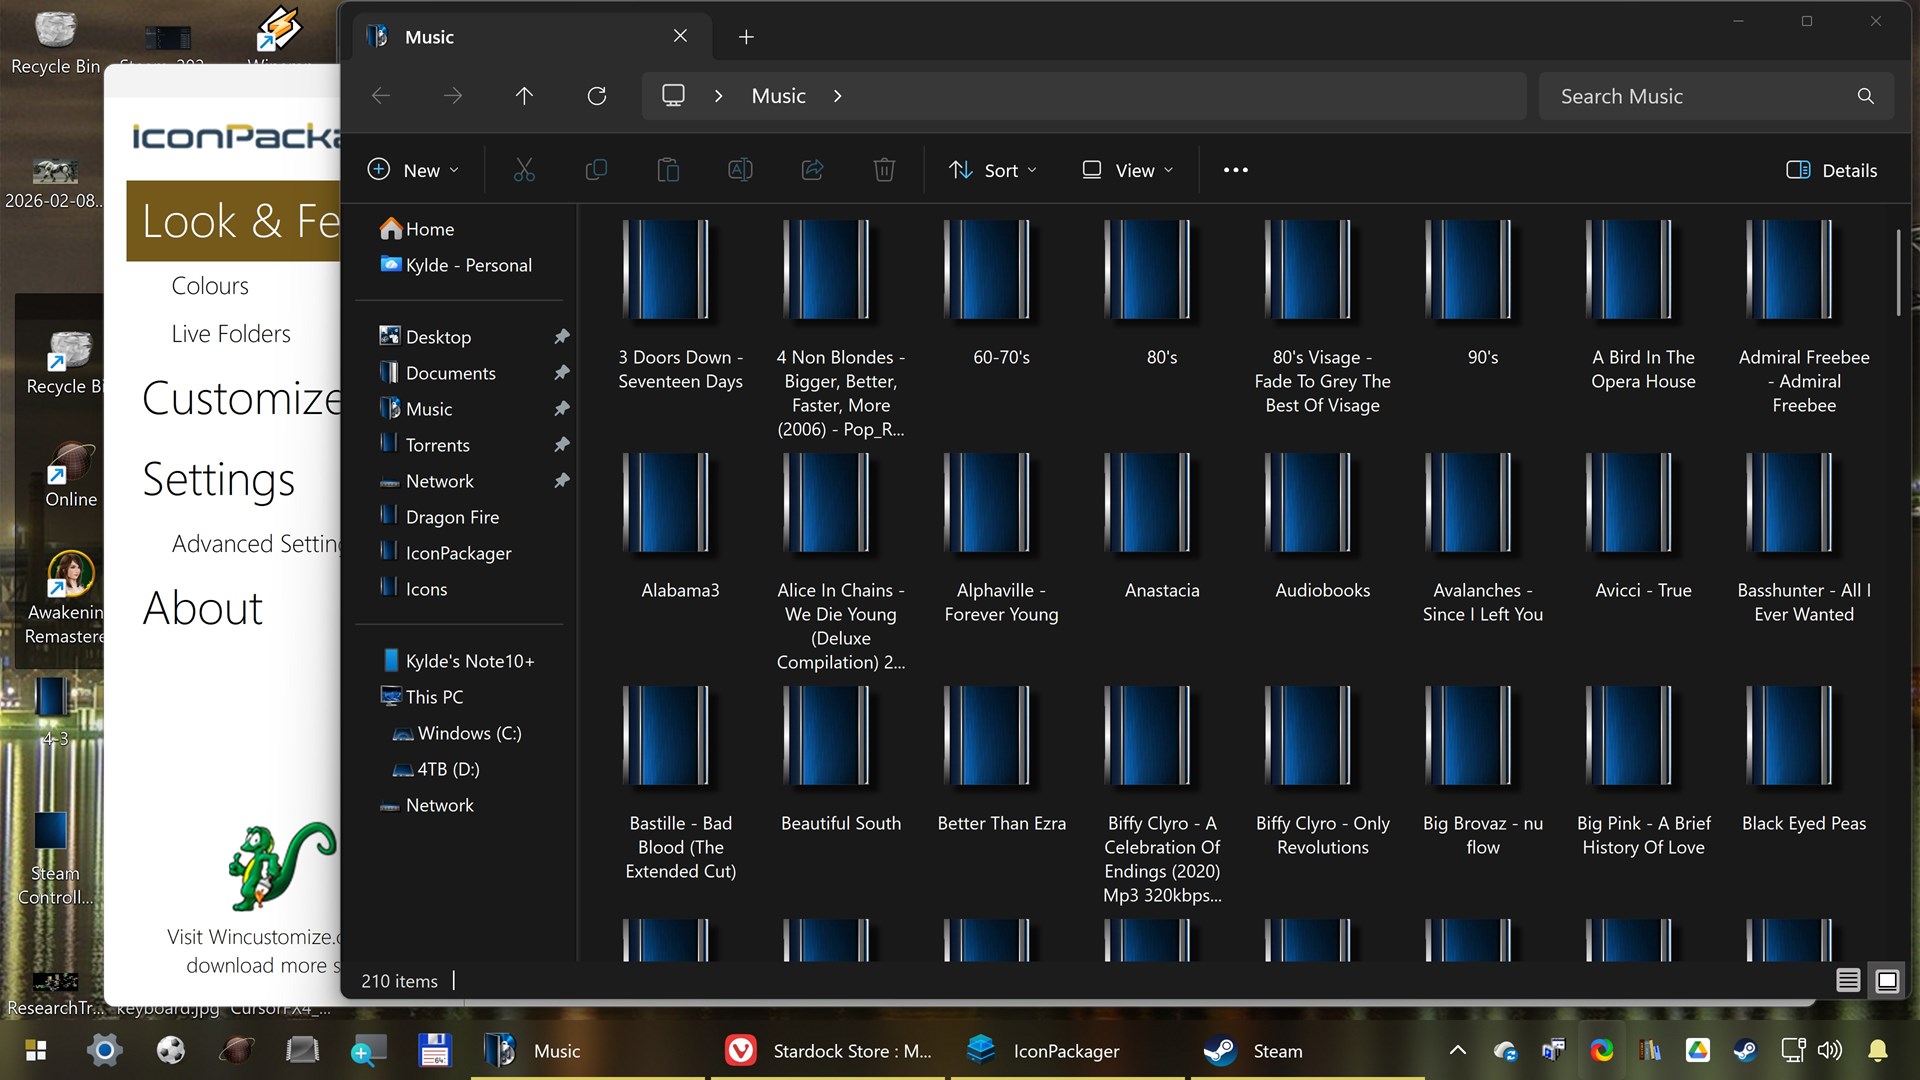Switch to the large thumbnails view in the status bar

[x=1887, y=981]
